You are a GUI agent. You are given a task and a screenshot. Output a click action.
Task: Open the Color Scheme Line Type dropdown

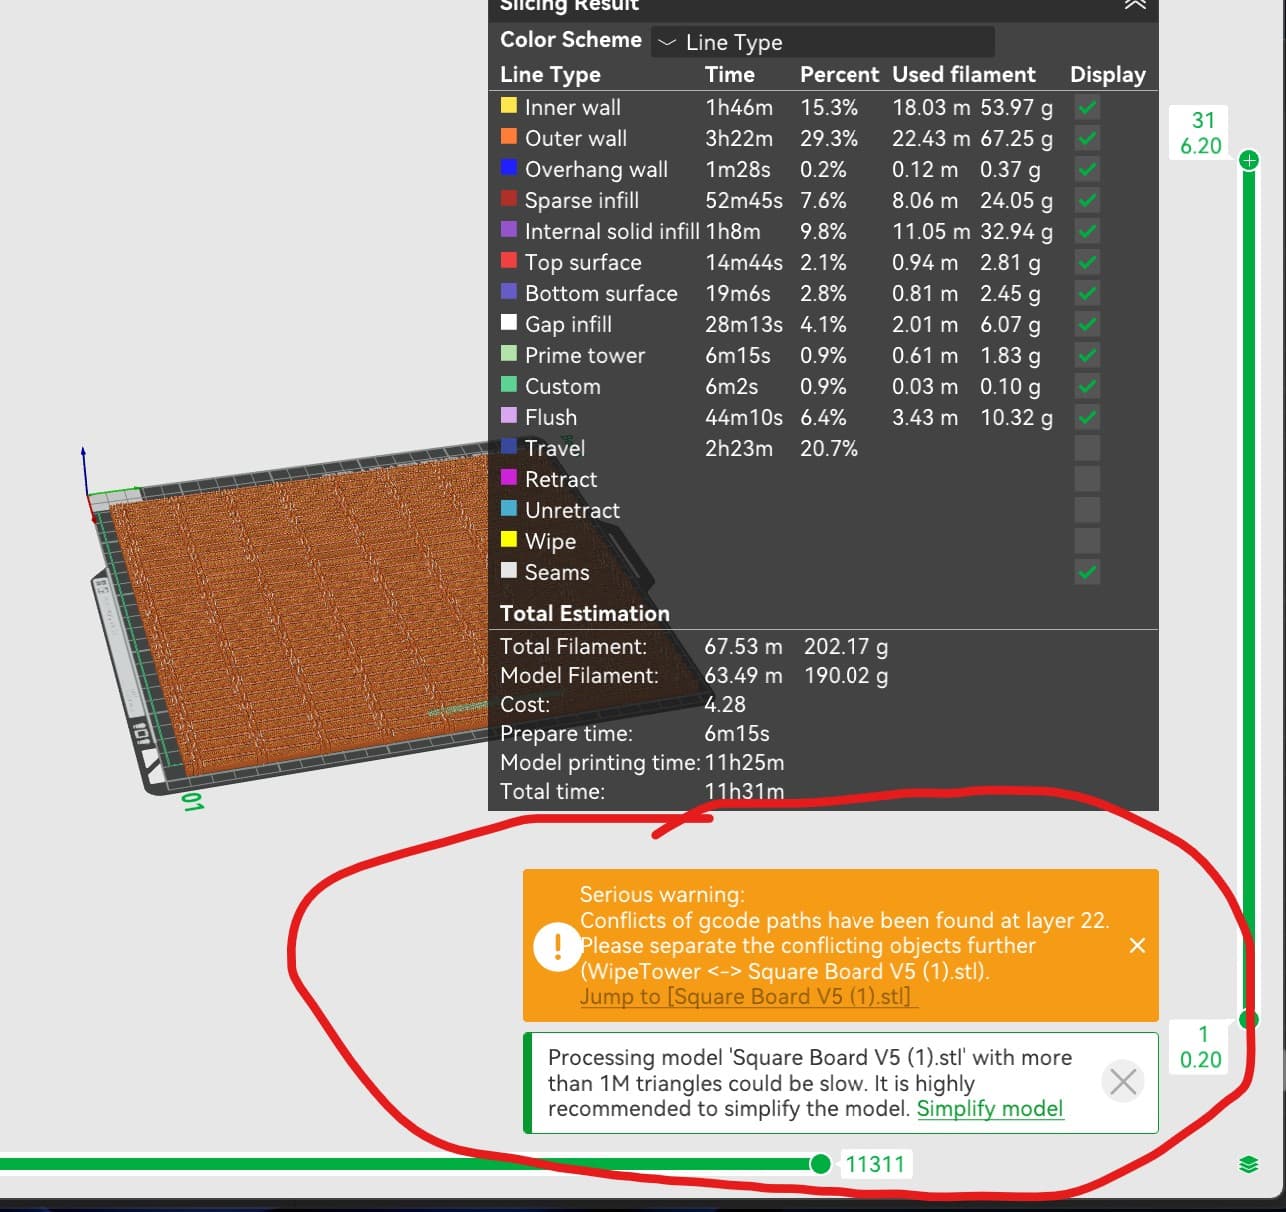click(823, 42)
